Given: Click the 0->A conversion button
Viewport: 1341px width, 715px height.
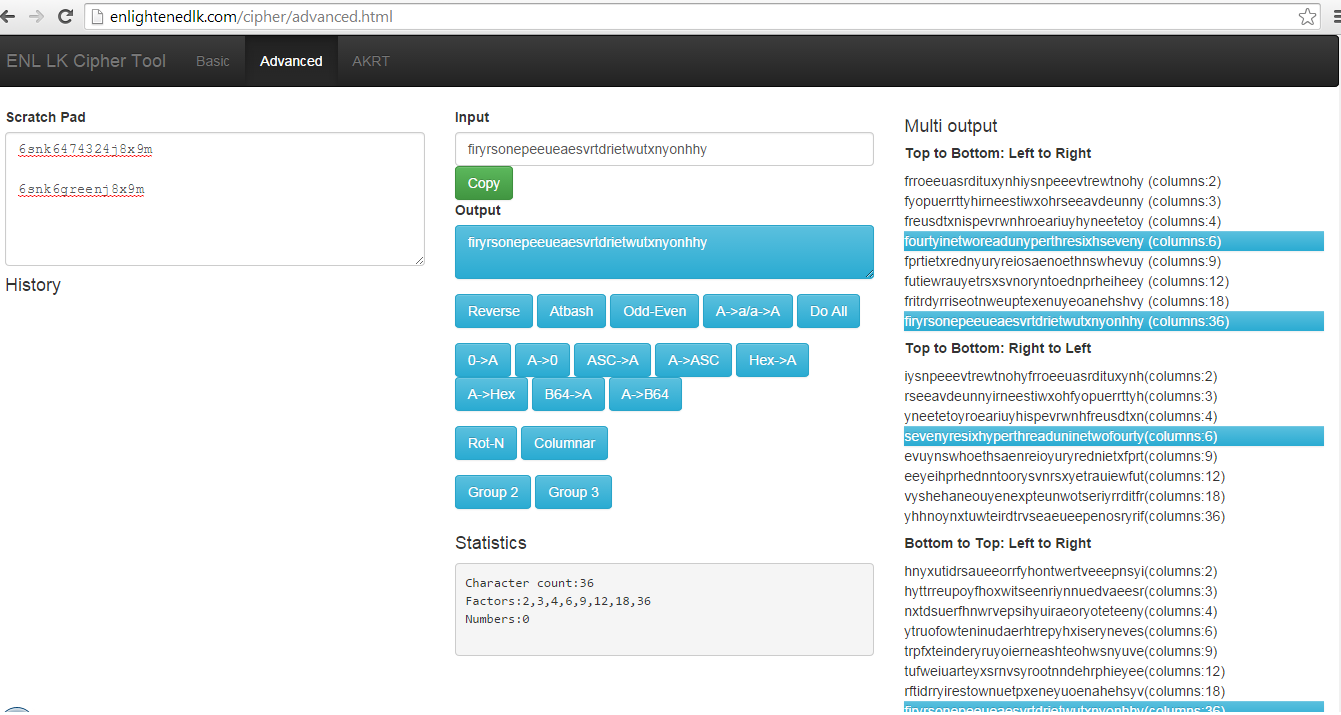Looking at the screenshot, I should (483, 360).
